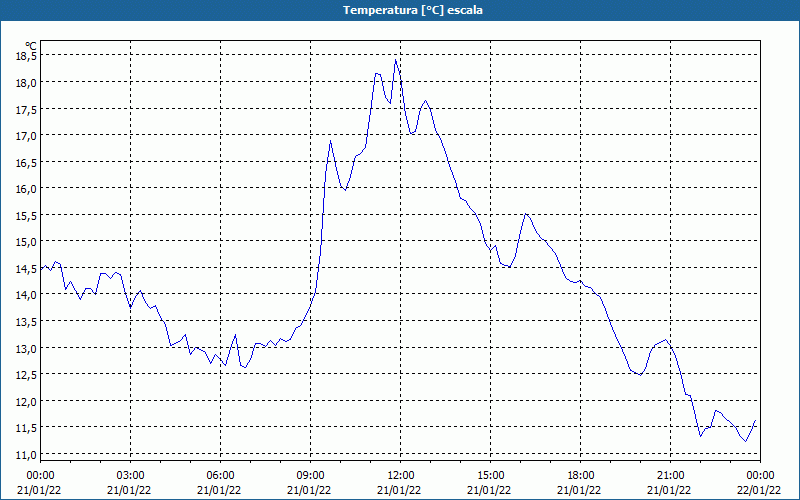800x500 pixels.
Task: Select the 11,0 y-axis value
Action: point(27,454)
